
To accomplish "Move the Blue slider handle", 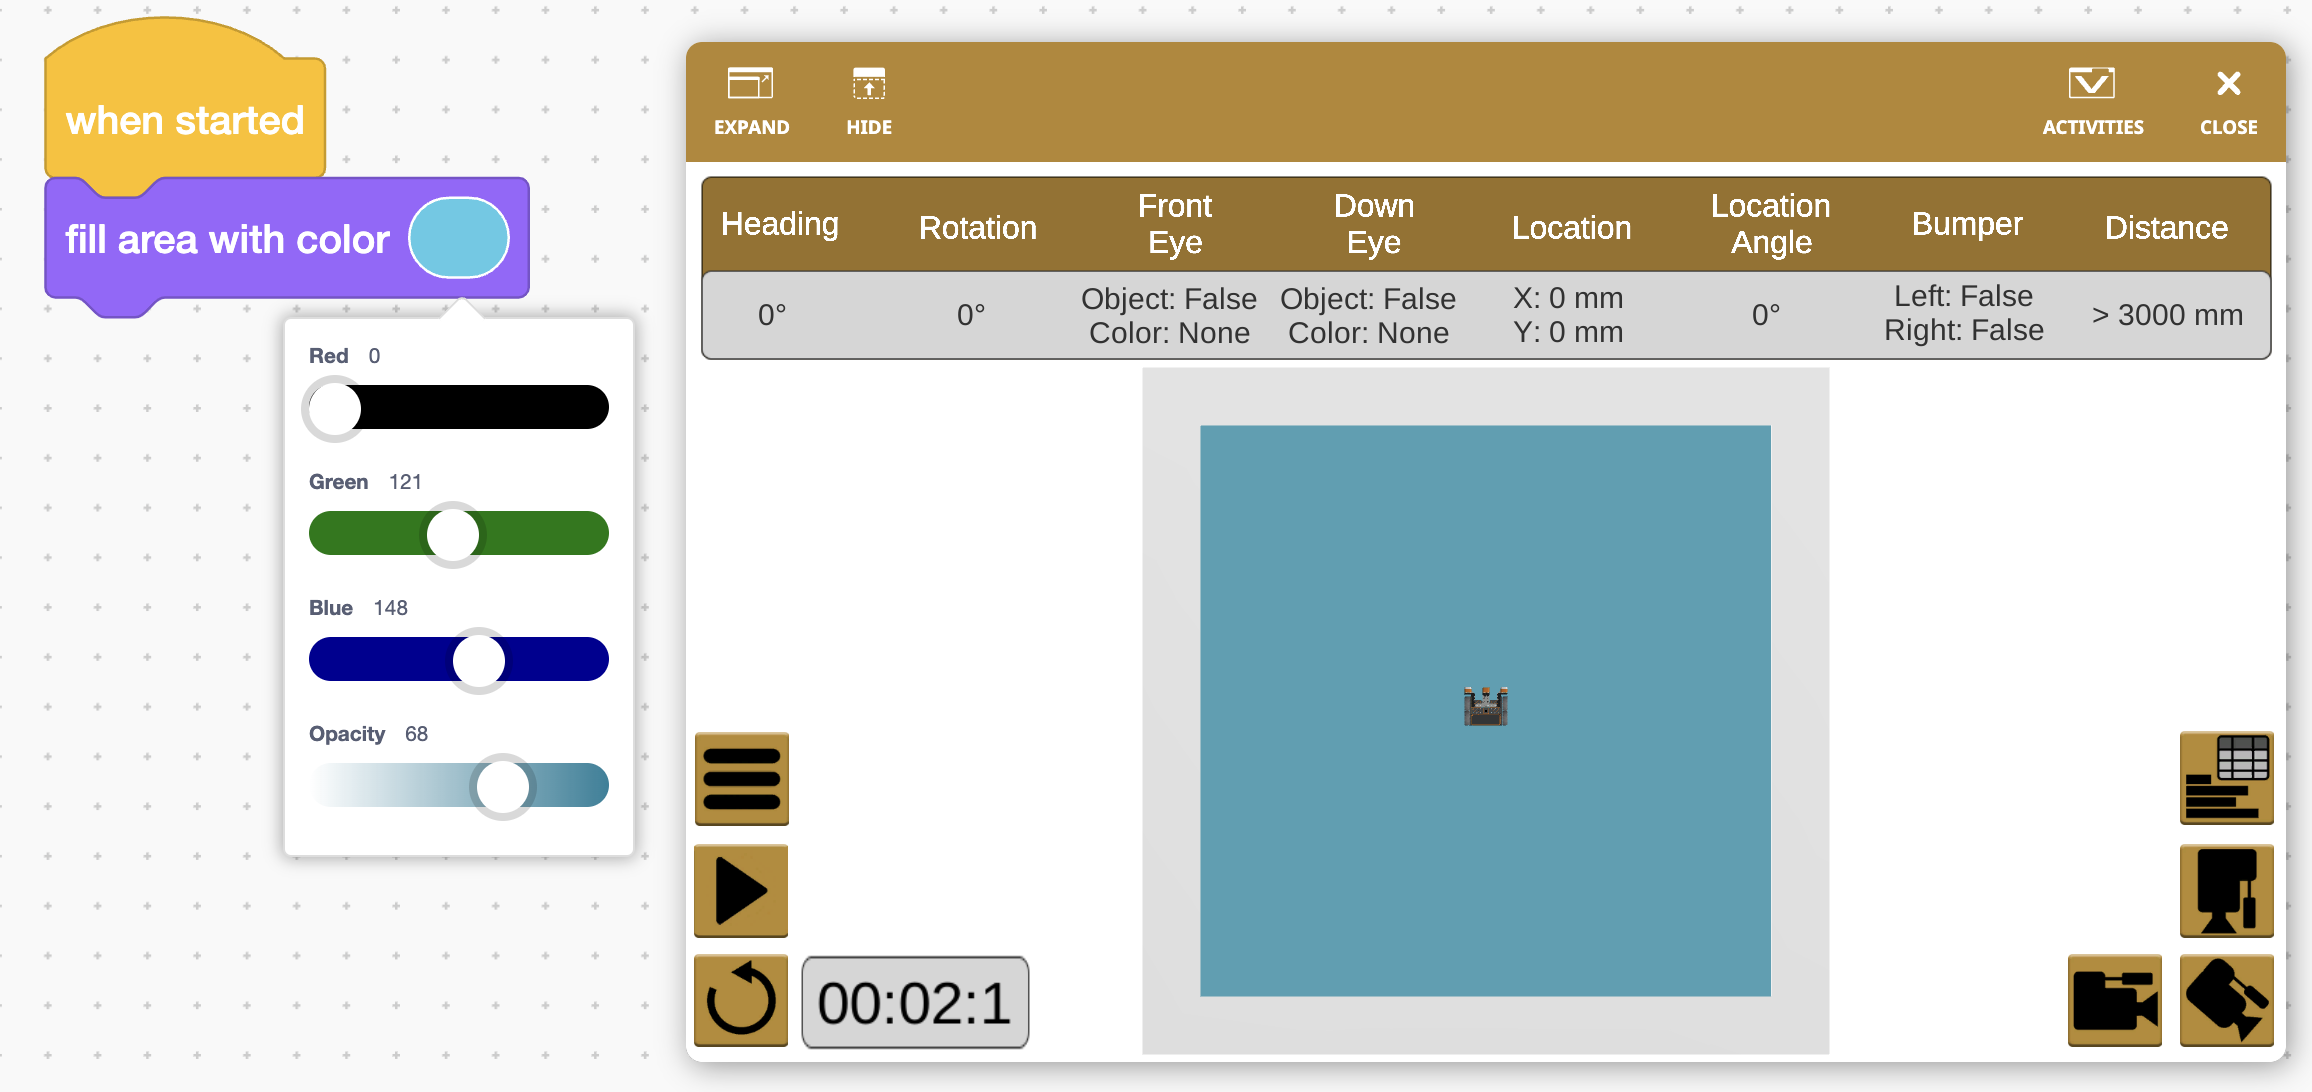I will (480, 660).
